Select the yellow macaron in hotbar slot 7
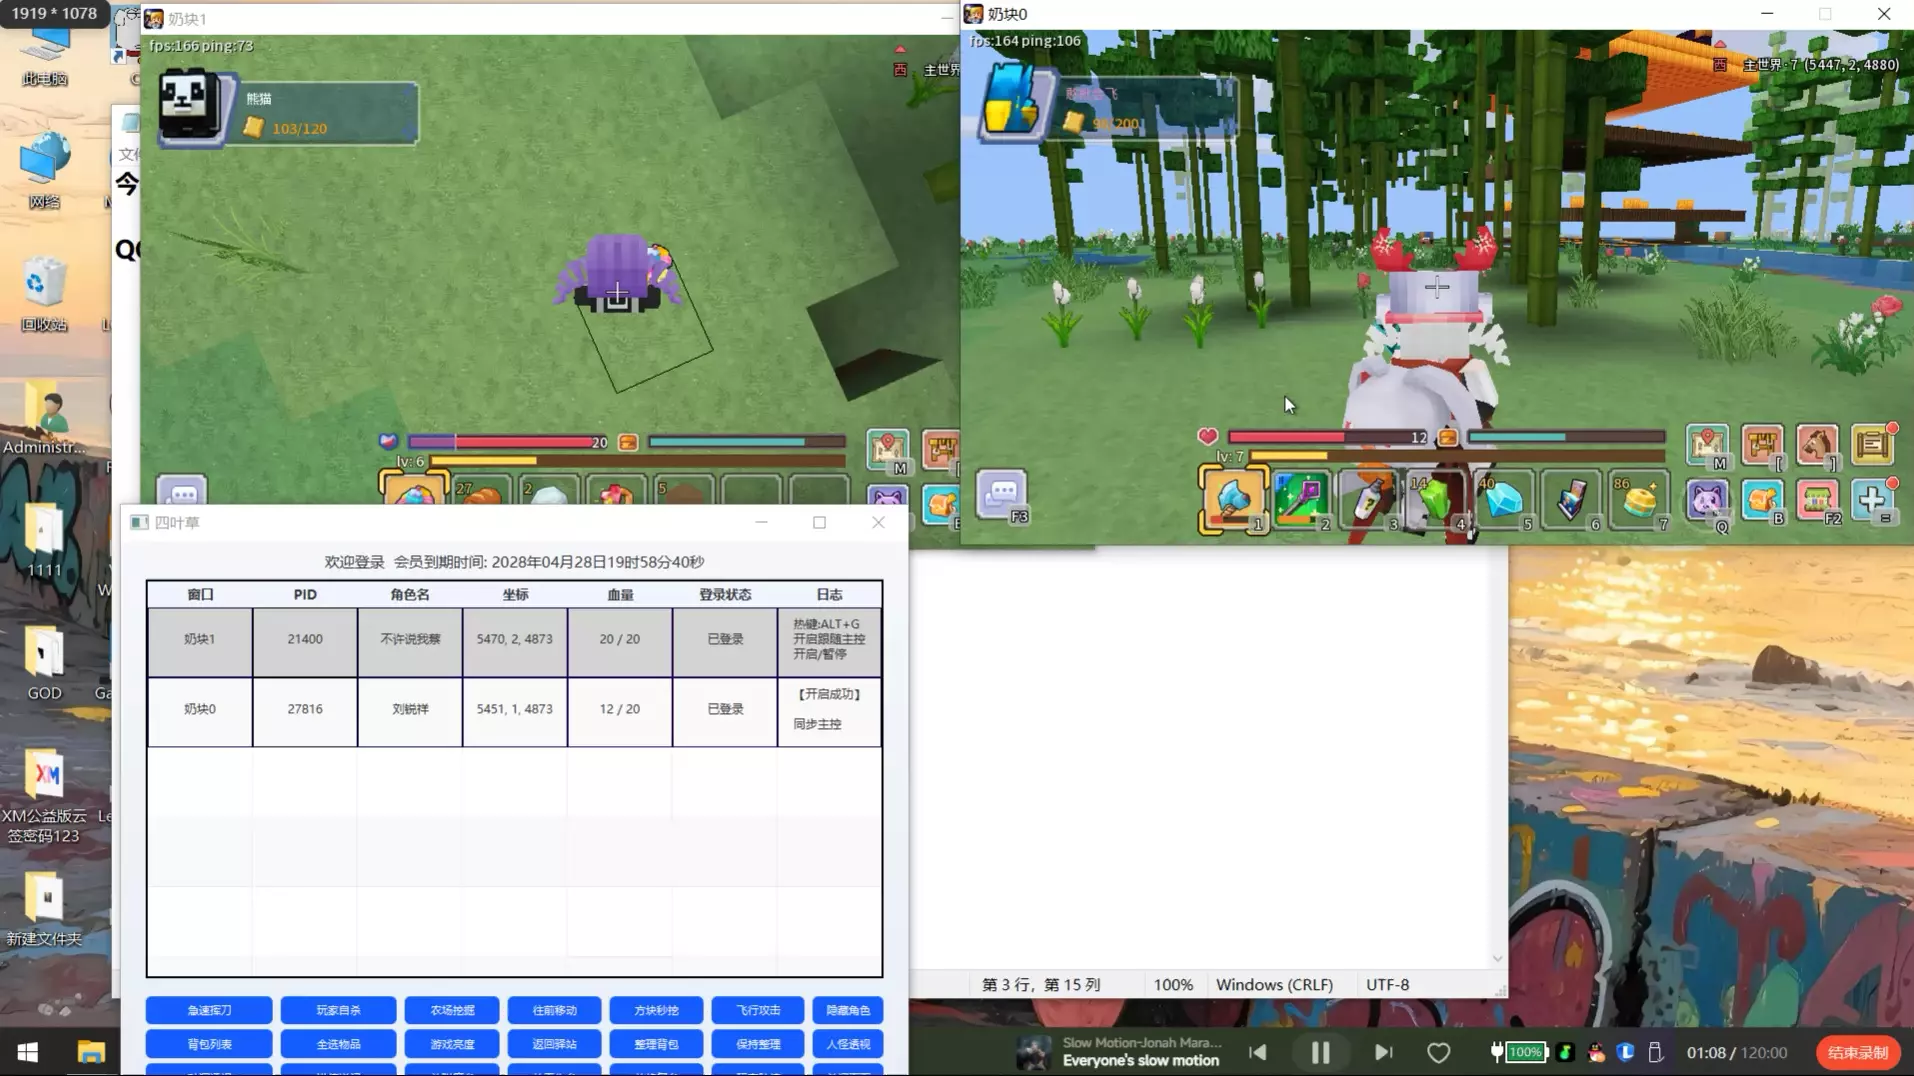Image resolution: width=1914 pixels, height=1076 pixels. tap(1640, 500)
